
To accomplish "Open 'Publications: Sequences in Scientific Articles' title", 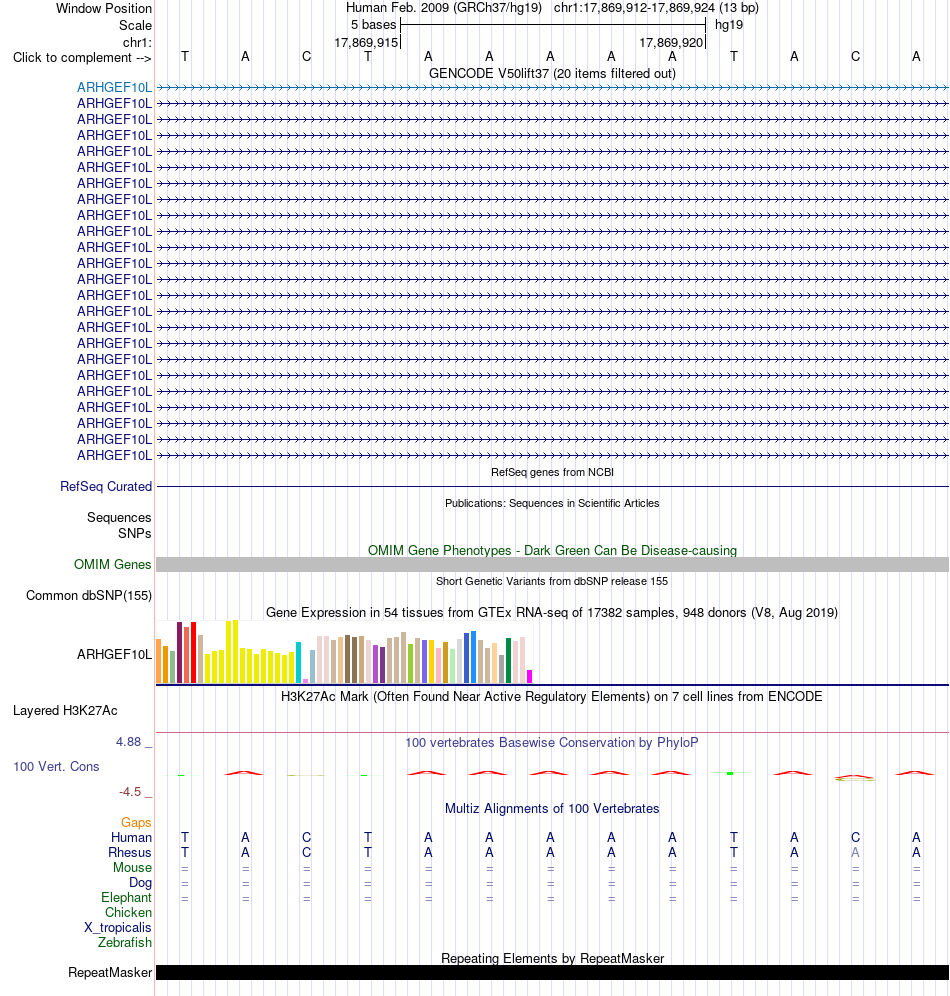I will (x=552, y=504).
